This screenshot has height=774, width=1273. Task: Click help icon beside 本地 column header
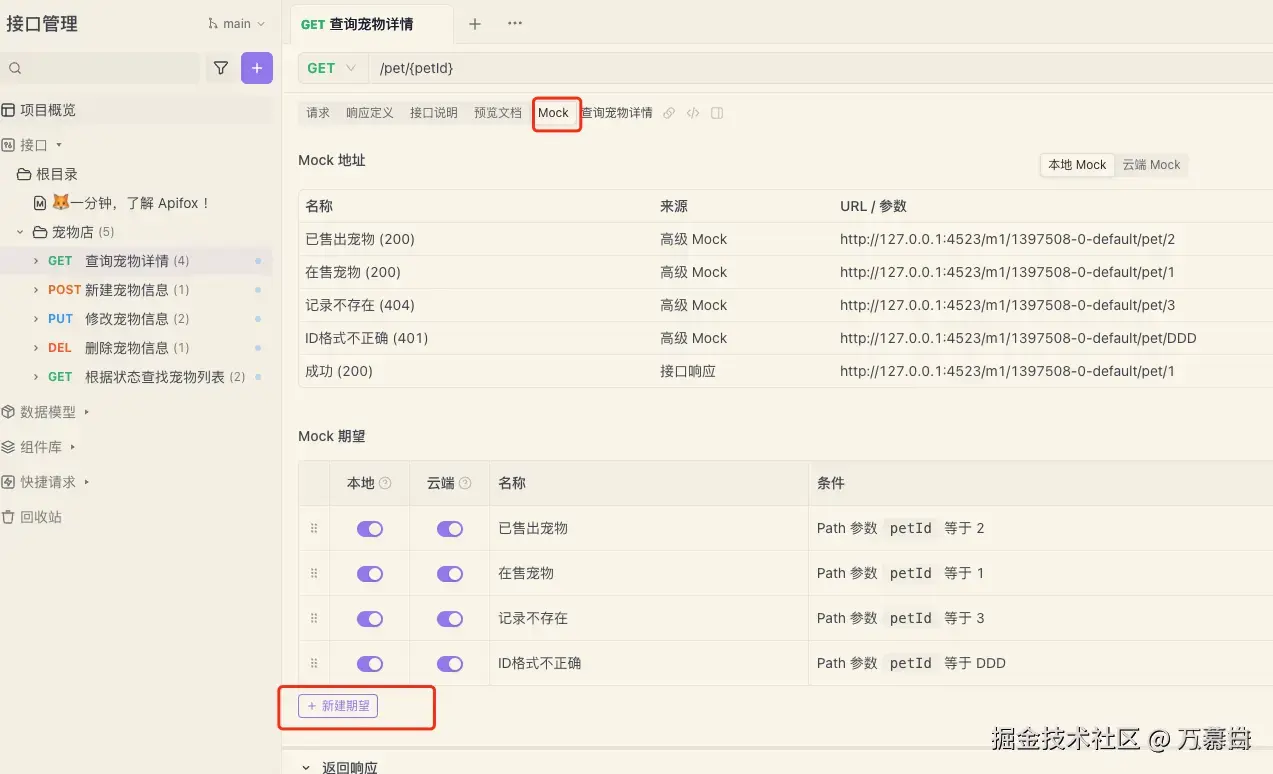[386, 483]
